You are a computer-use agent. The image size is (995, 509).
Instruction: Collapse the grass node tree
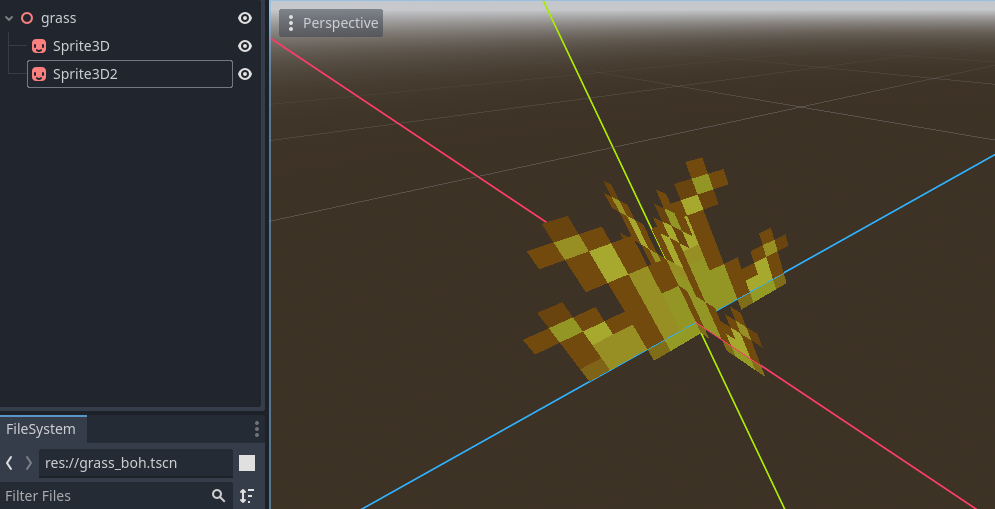(x=9, y=18)
